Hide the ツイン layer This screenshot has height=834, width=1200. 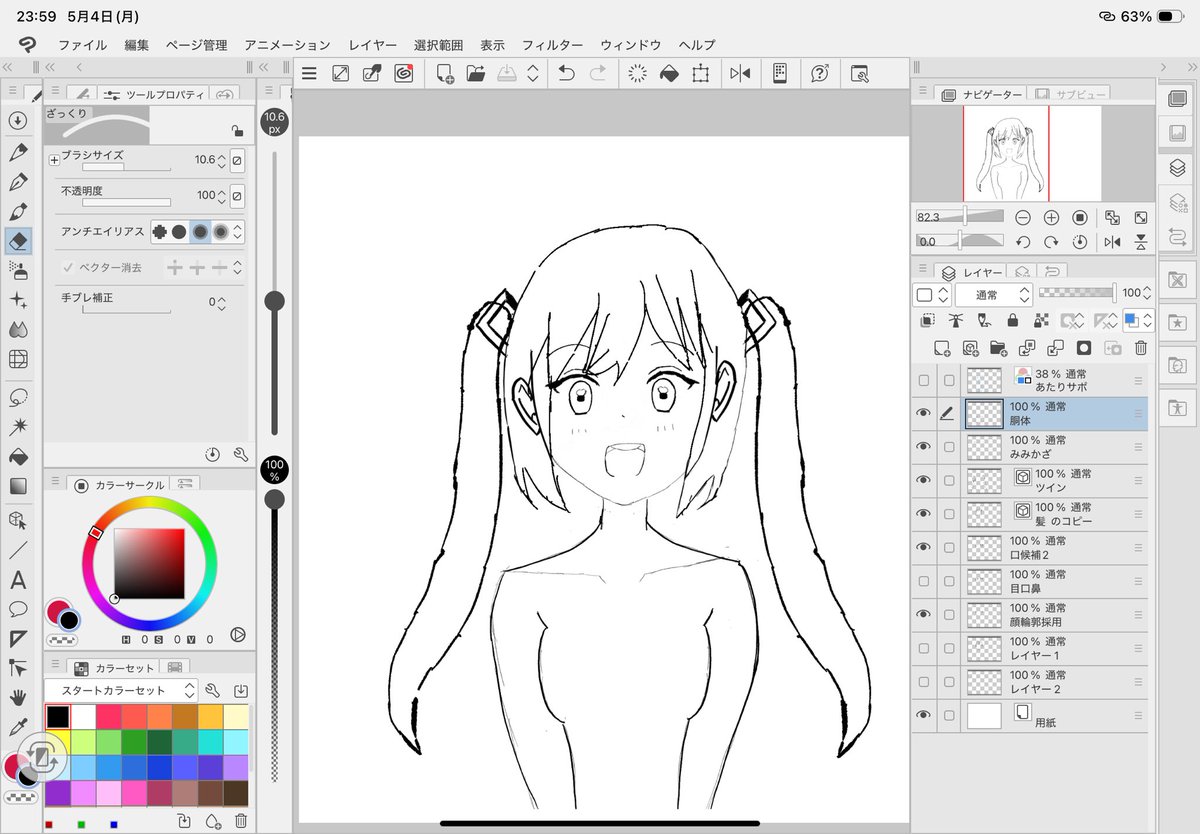pos(923,481)
